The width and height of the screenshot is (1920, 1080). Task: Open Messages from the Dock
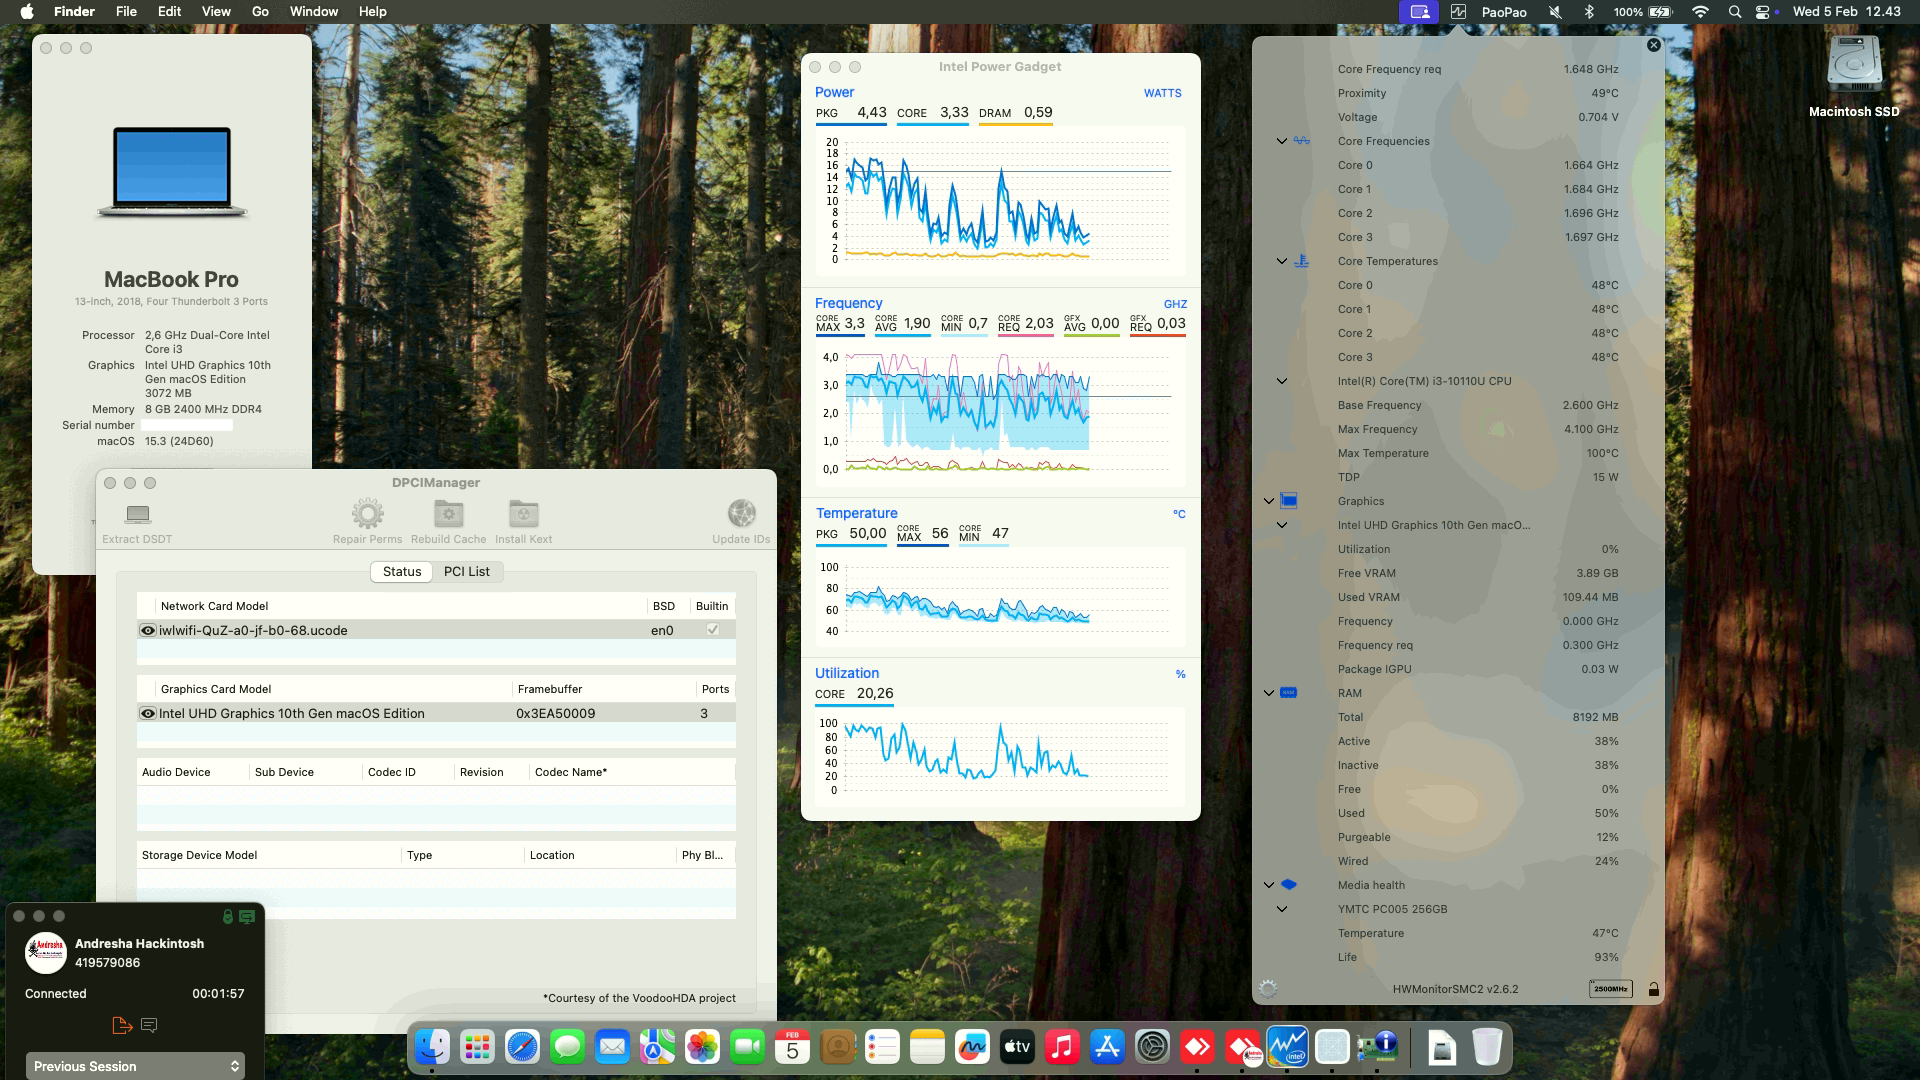567,1047
